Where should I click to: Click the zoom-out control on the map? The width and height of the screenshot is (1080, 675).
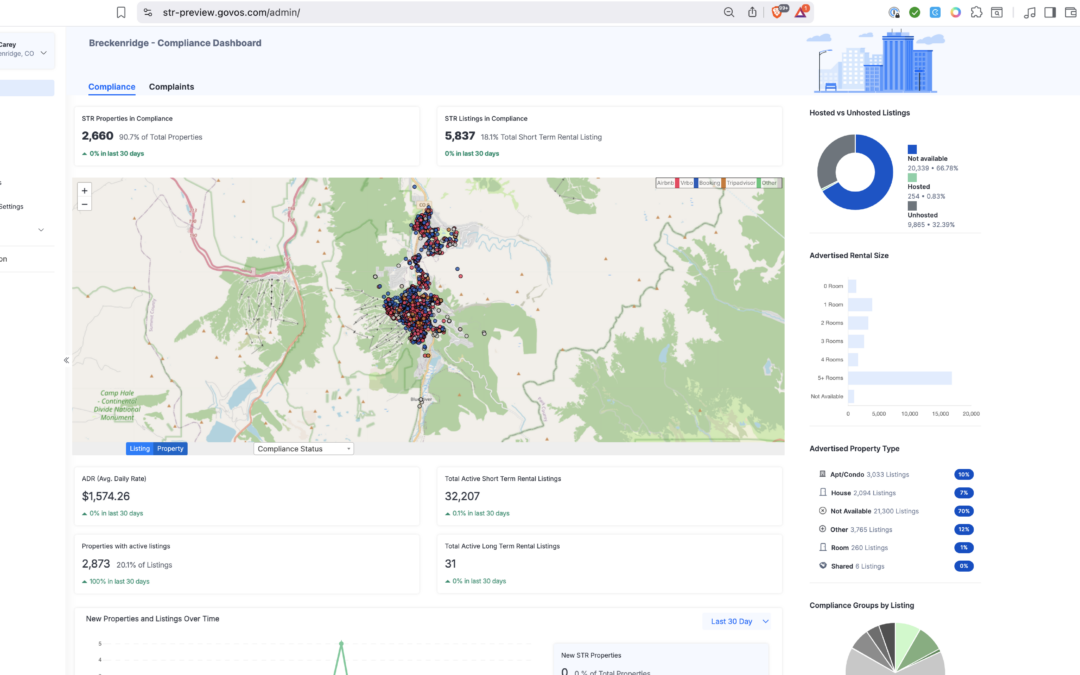84,202
